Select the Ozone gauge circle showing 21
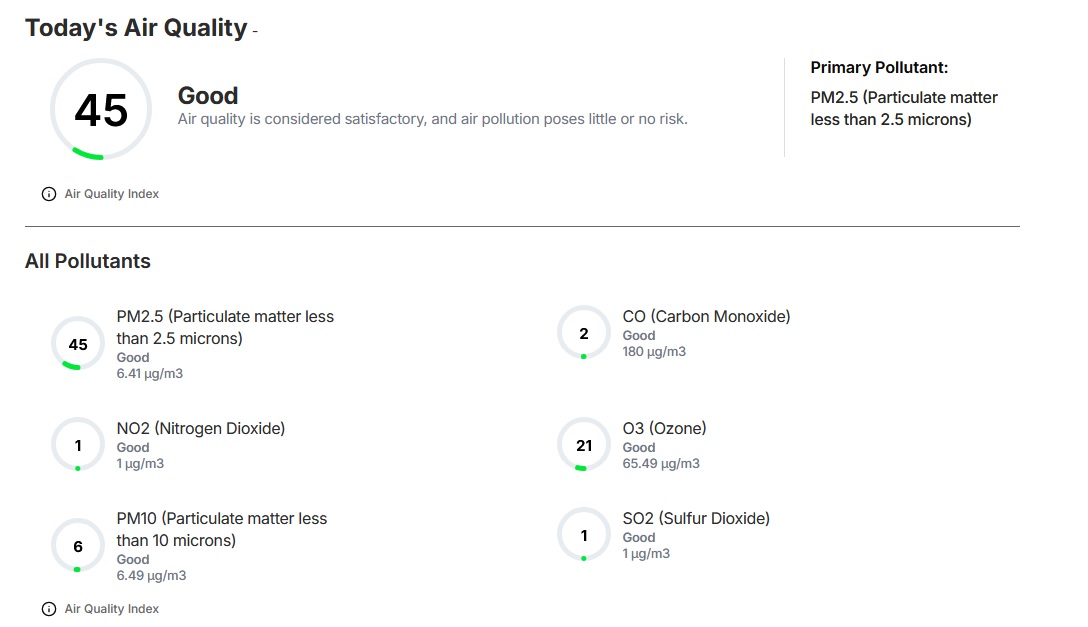 tap(584, 445)
